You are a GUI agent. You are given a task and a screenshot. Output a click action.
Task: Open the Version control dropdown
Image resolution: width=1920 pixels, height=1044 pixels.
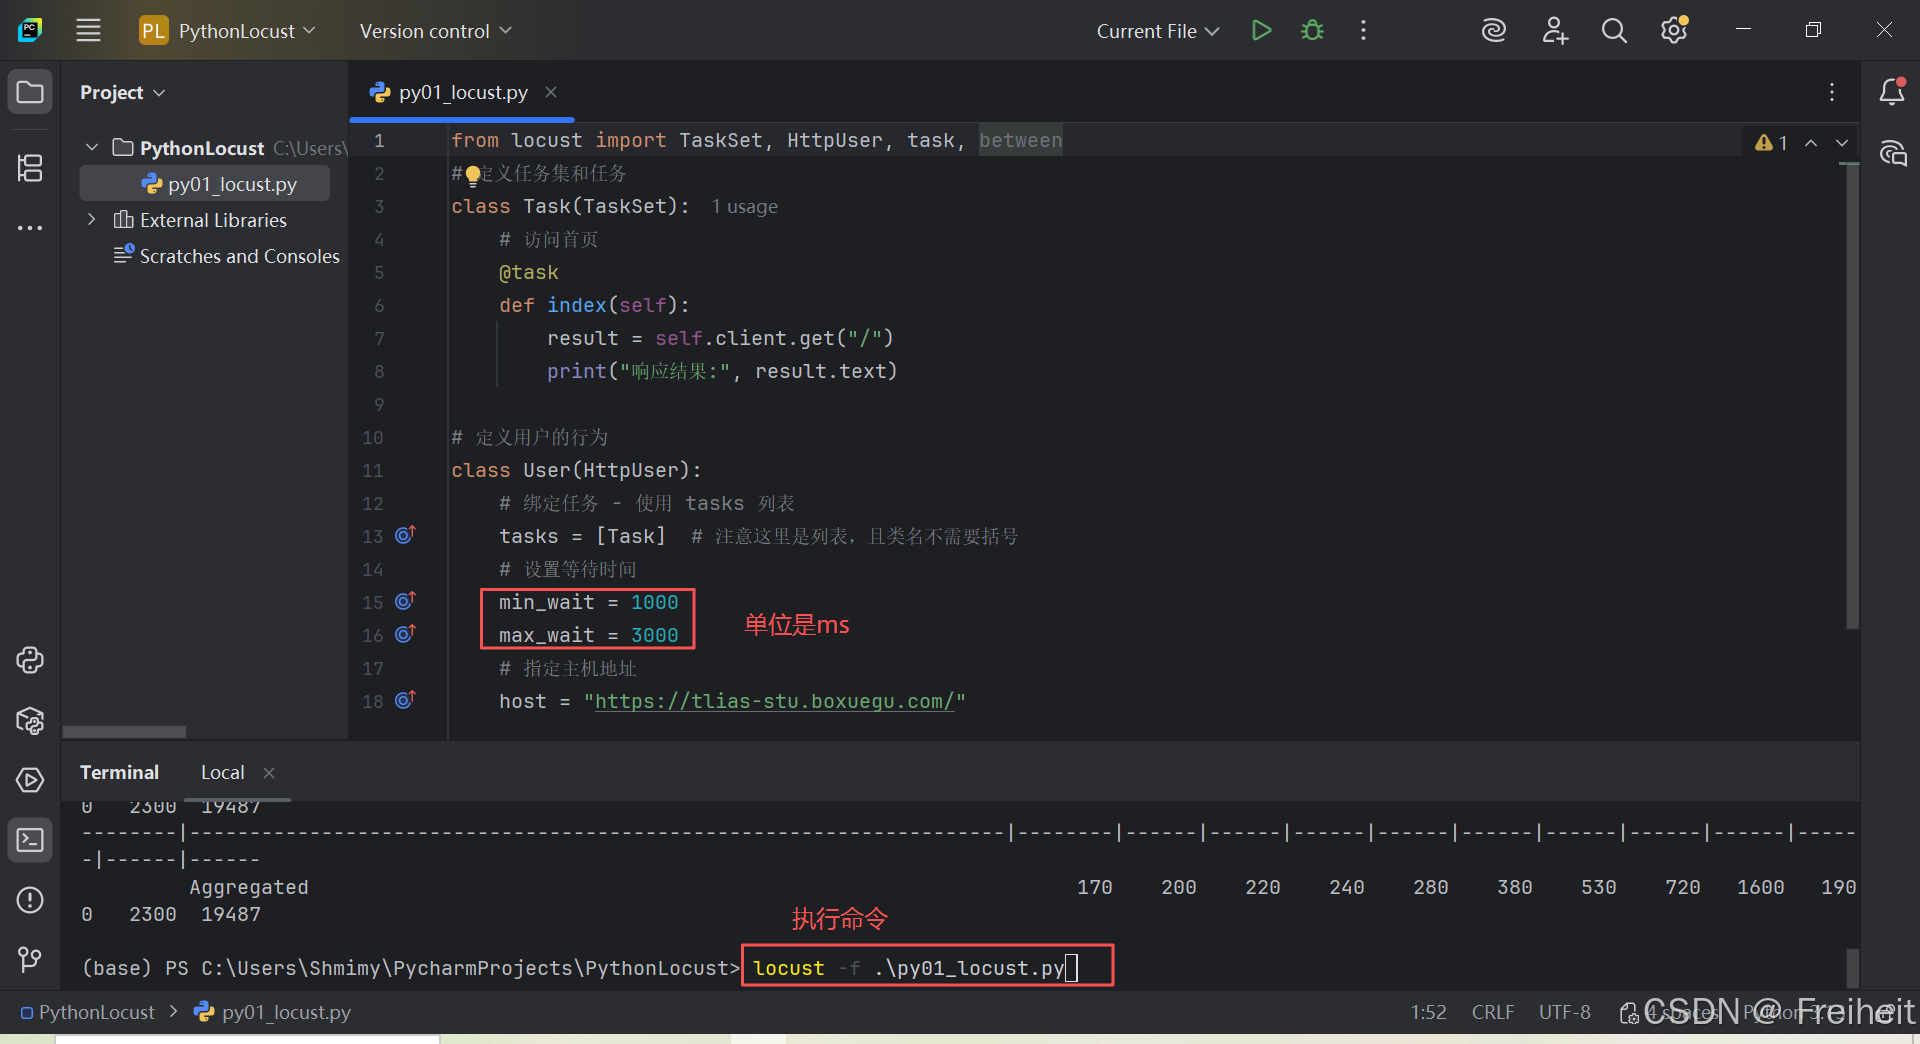pyautogui.click(x=435, y=31)
